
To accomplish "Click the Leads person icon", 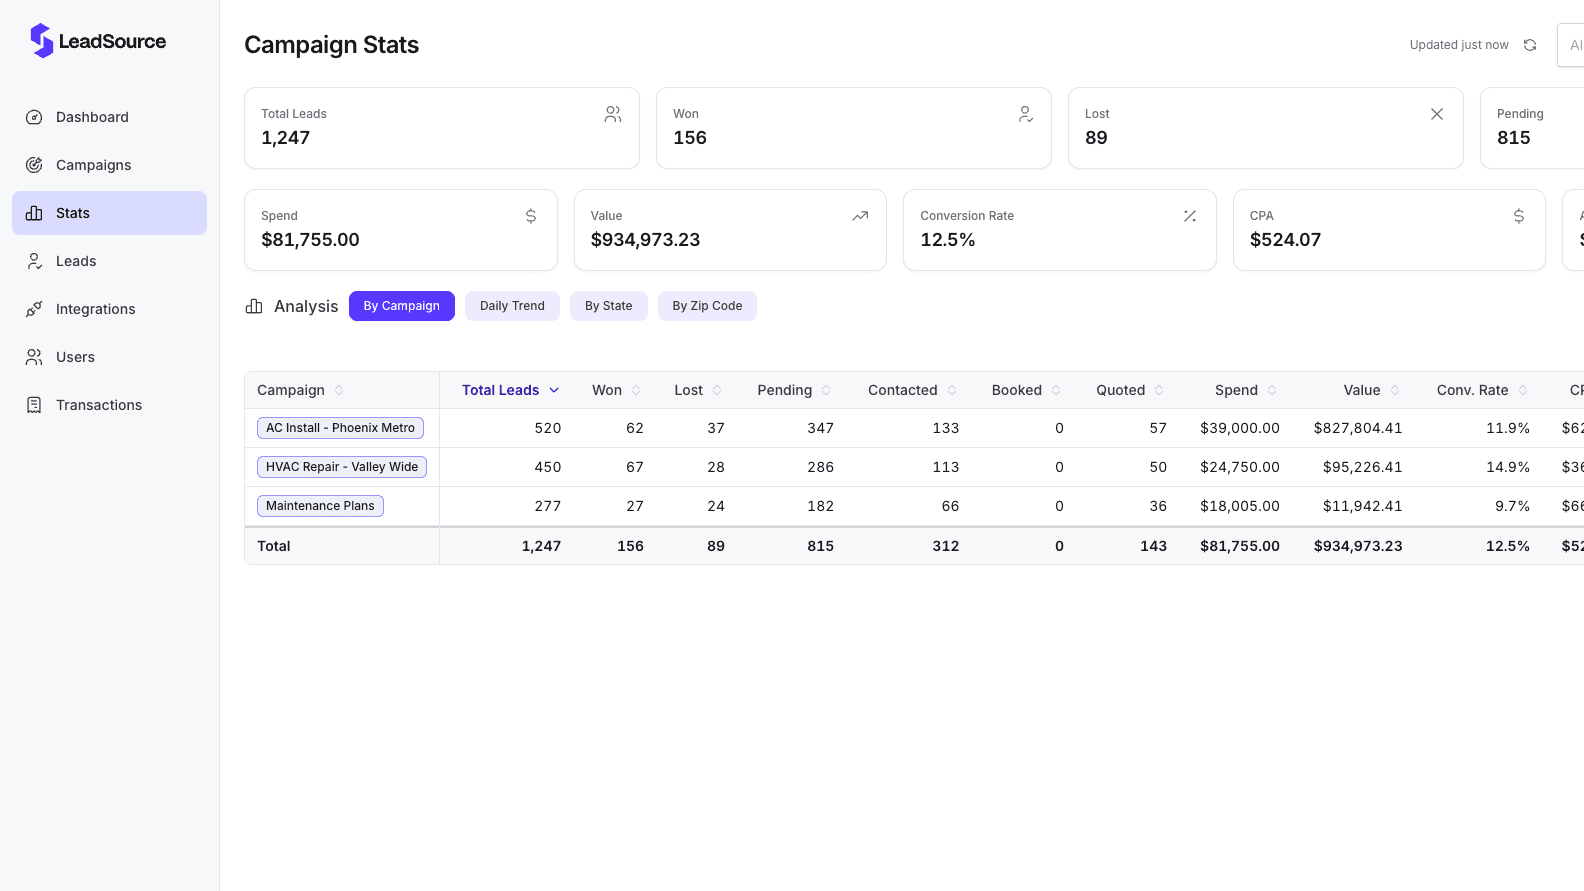I will click(34, 261).
